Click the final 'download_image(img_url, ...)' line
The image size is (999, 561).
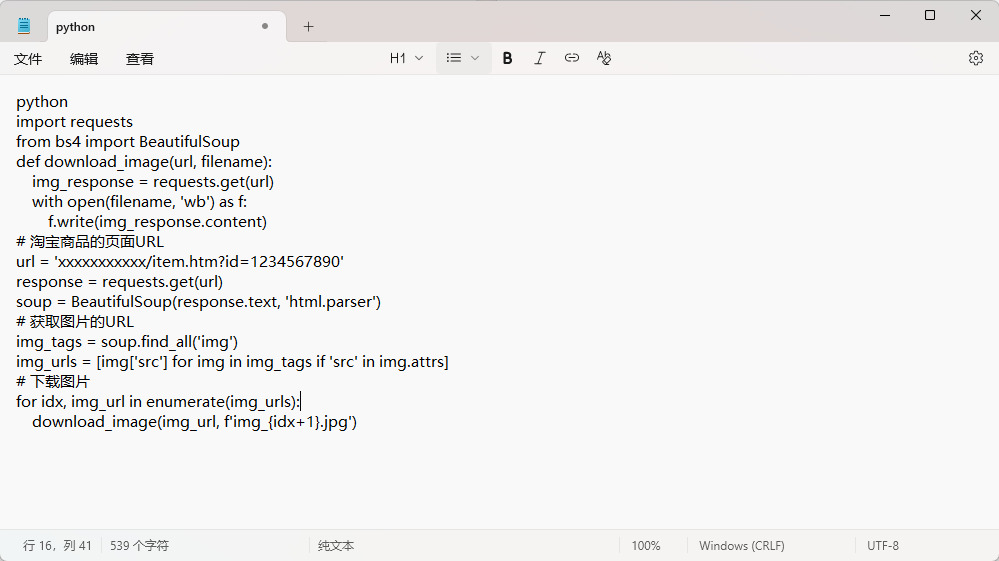[x=194, y=422]
